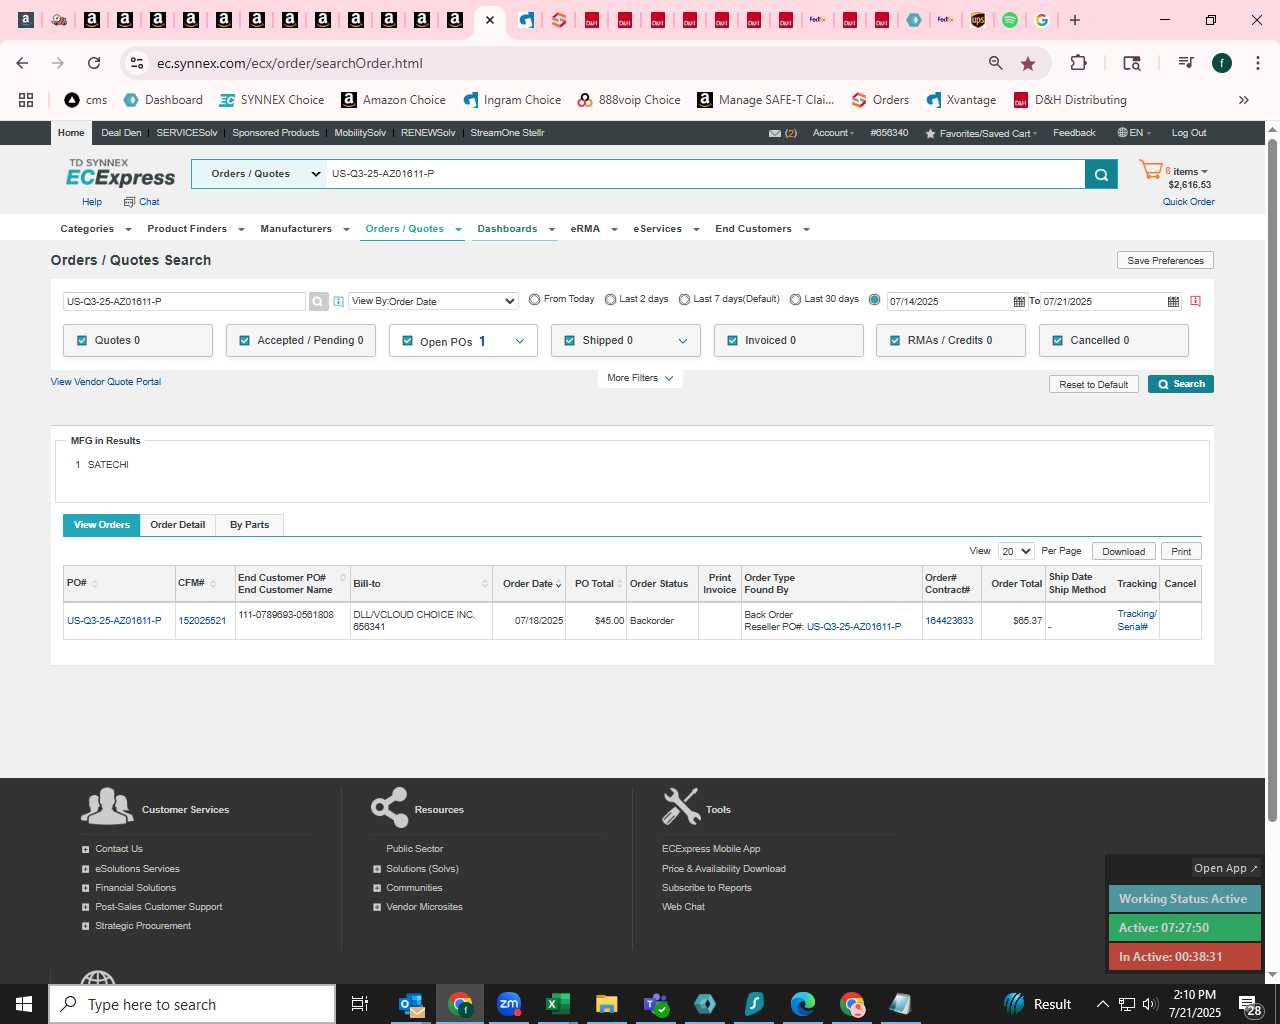Open Outlook from the taskbar
The width and height of the screenshot is (1280, 1024).
tap(411, 1004)
